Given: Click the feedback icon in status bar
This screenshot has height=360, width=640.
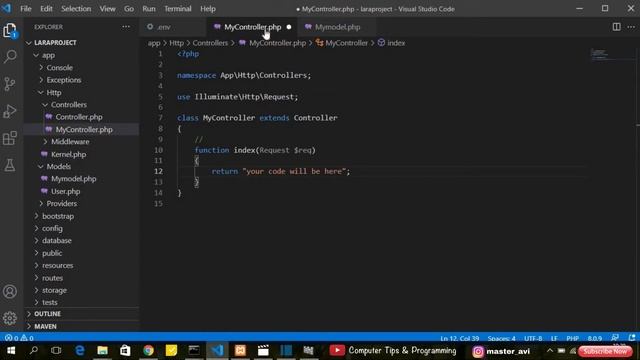Looking at the screenshot, I should (x=614, y=338).
